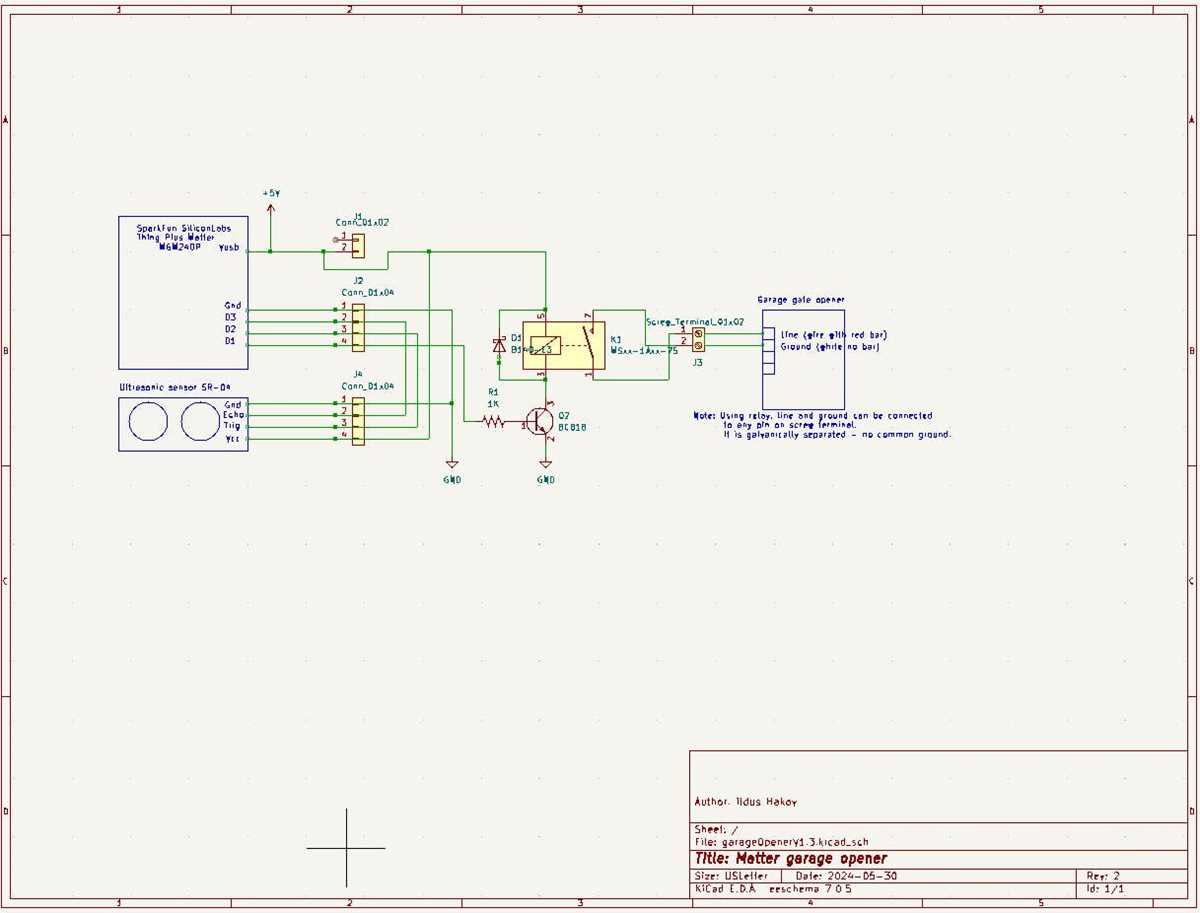Viewport: 1200px width, 913px height.
Task: Select the R1 resistor symbol
Action: 491,423
